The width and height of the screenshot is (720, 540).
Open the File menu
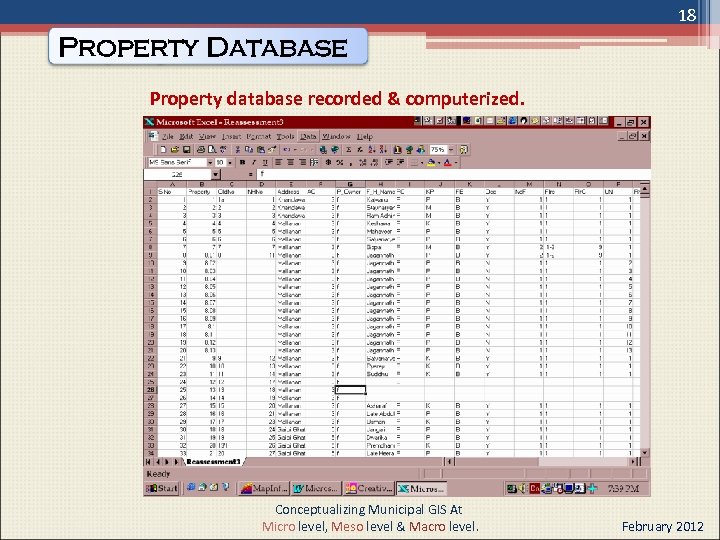[168, 136]
